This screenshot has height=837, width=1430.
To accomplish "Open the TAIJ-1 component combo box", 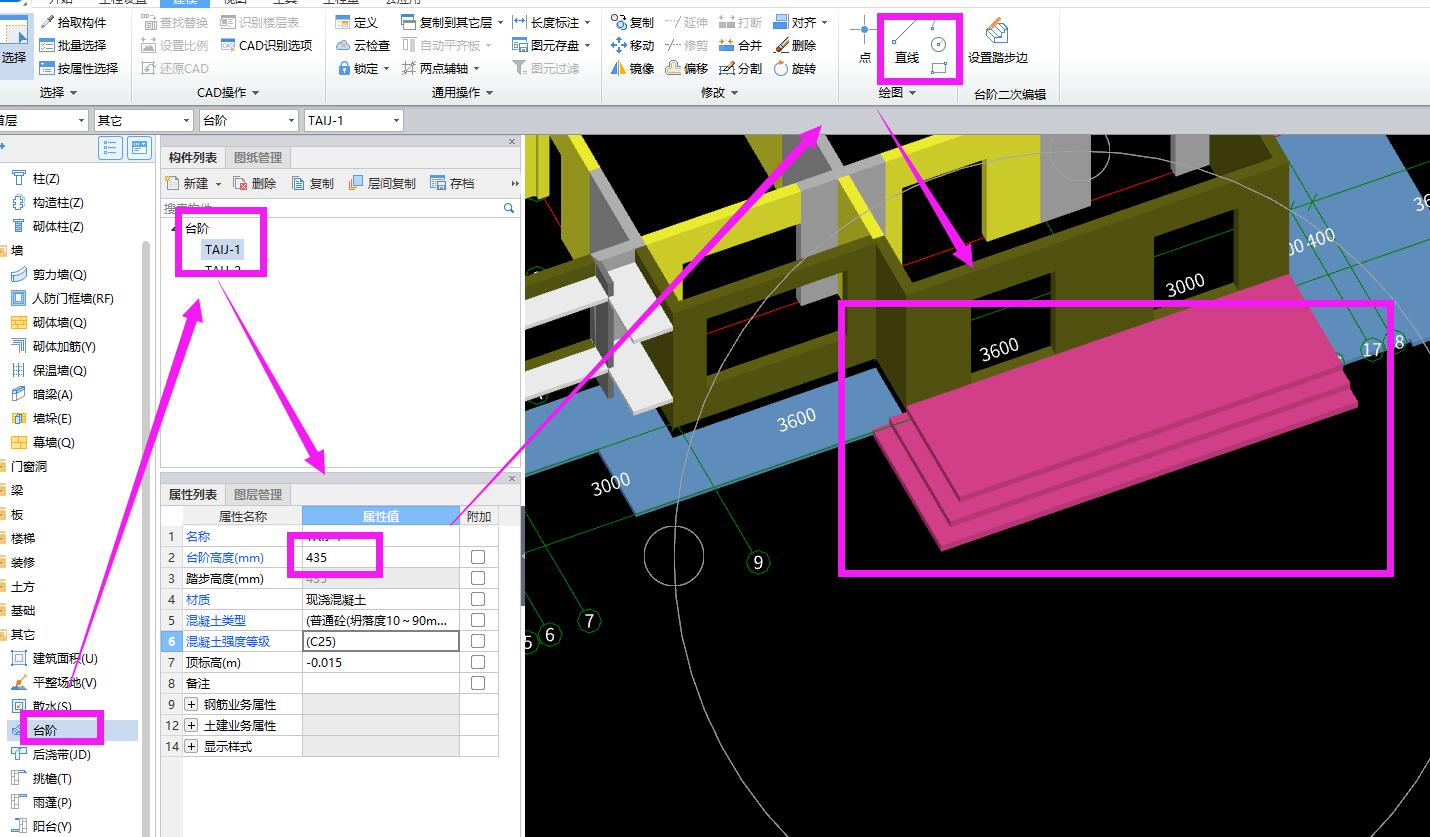I will pos(354,120).
